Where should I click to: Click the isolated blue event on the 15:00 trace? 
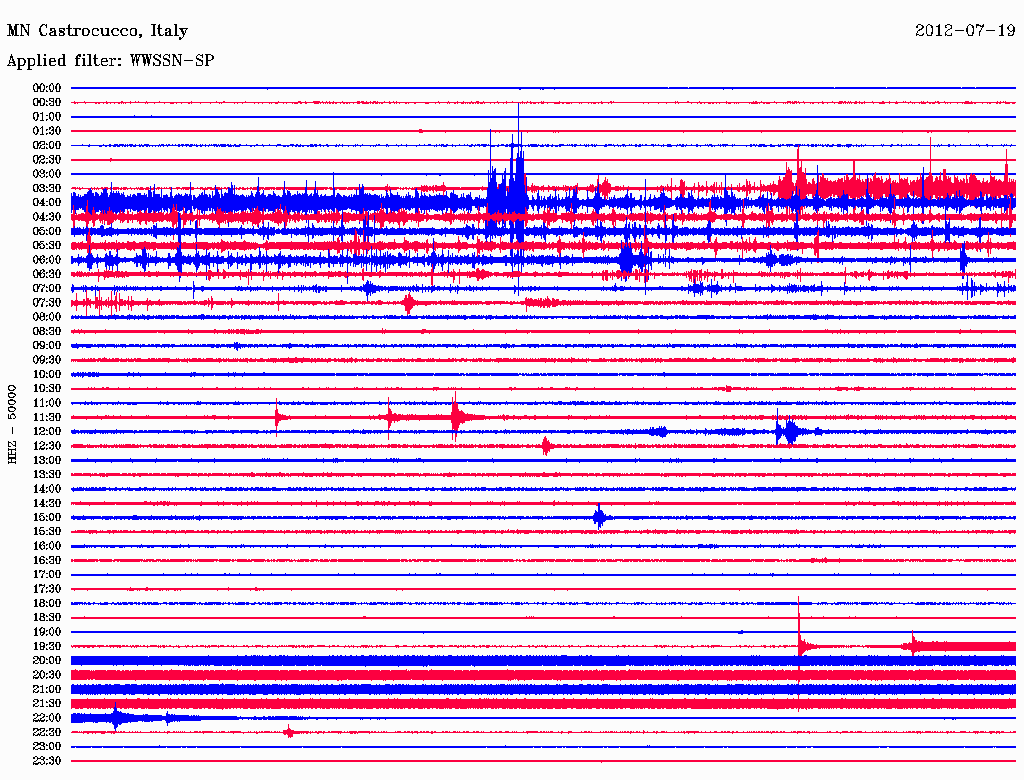[x=599, y=517]
